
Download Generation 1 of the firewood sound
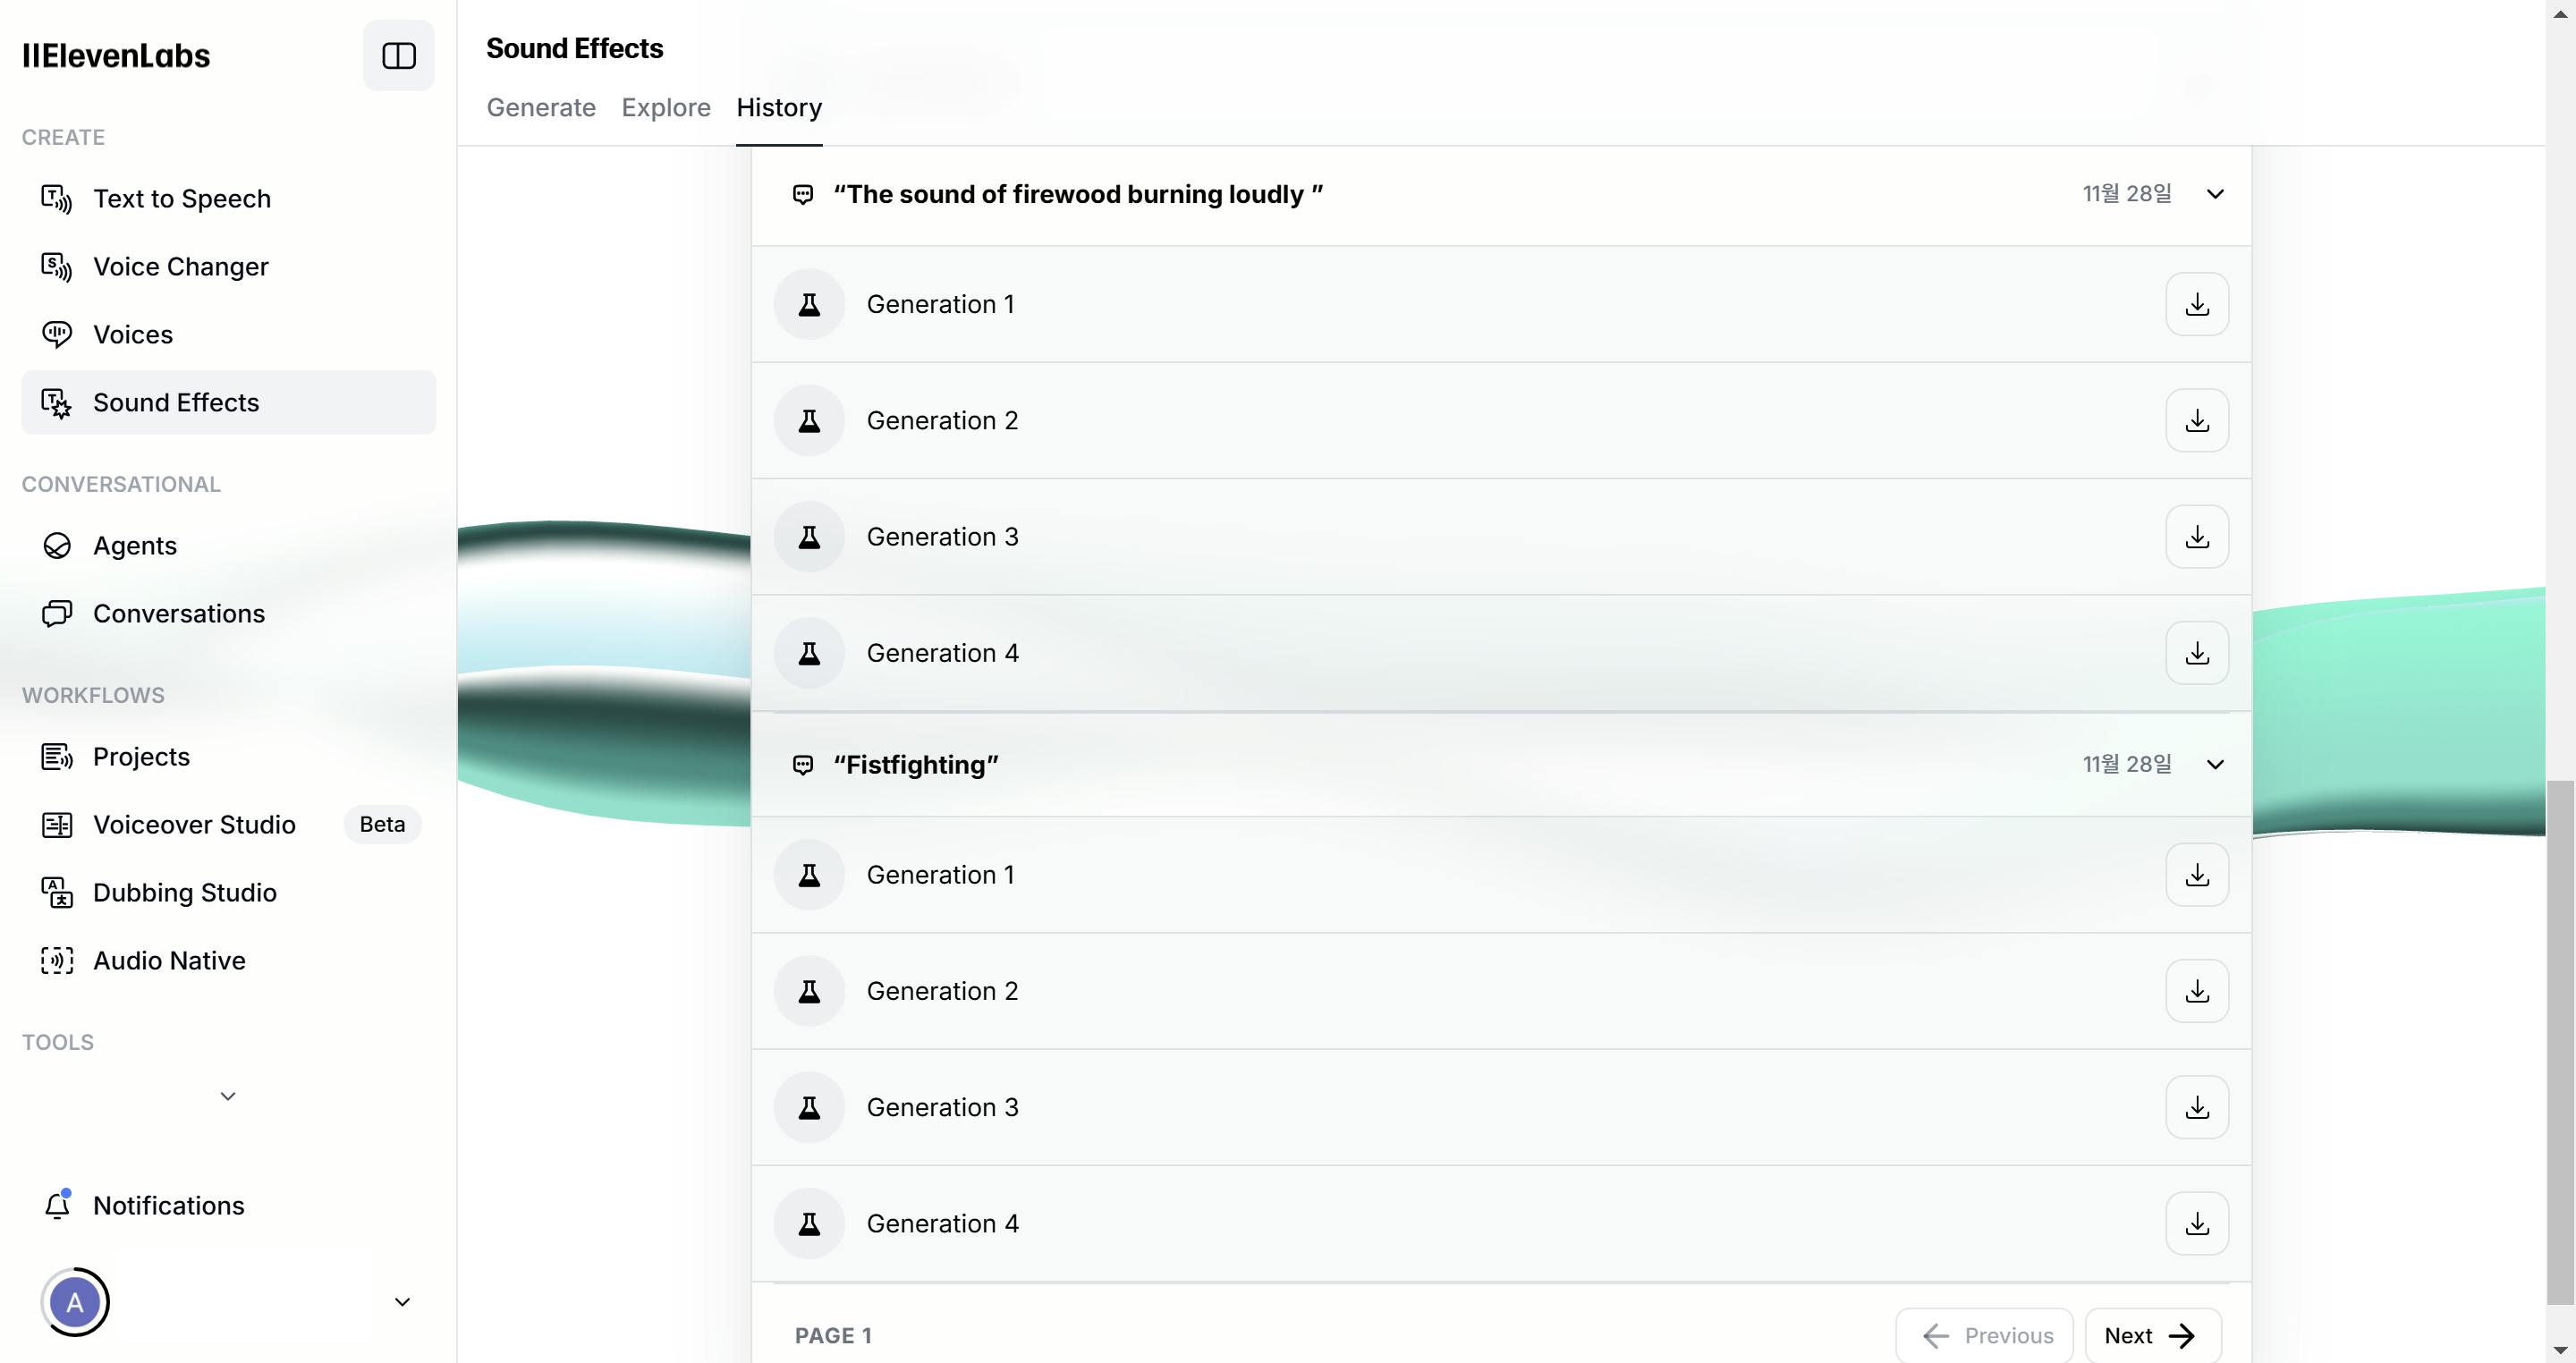pos(2196,304)
